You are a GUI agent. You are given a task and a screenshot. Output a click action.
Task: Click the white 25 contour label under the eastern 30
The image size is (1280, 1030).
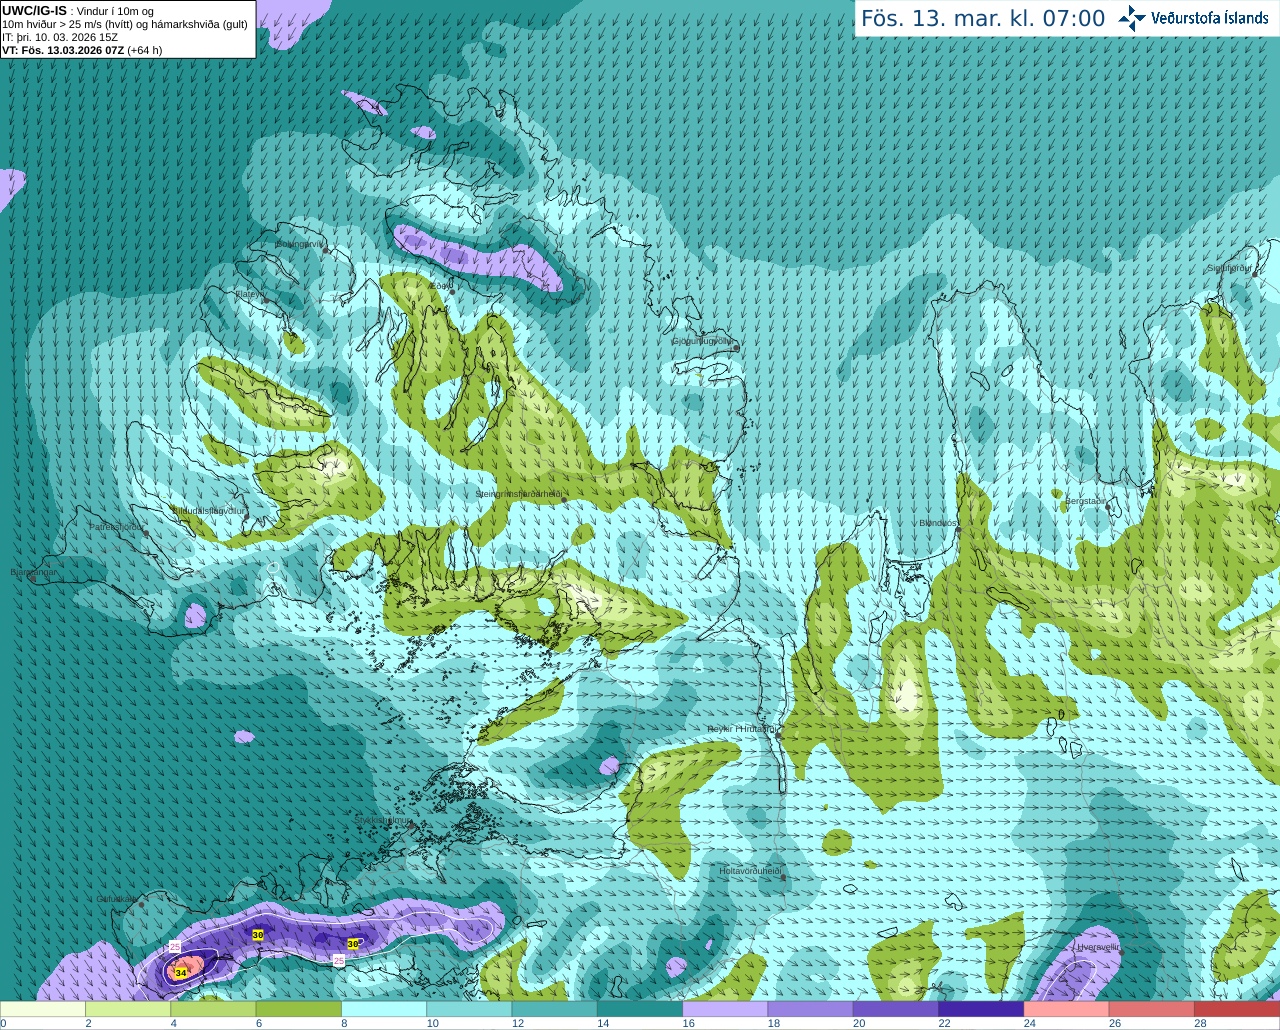pos(339,960)
